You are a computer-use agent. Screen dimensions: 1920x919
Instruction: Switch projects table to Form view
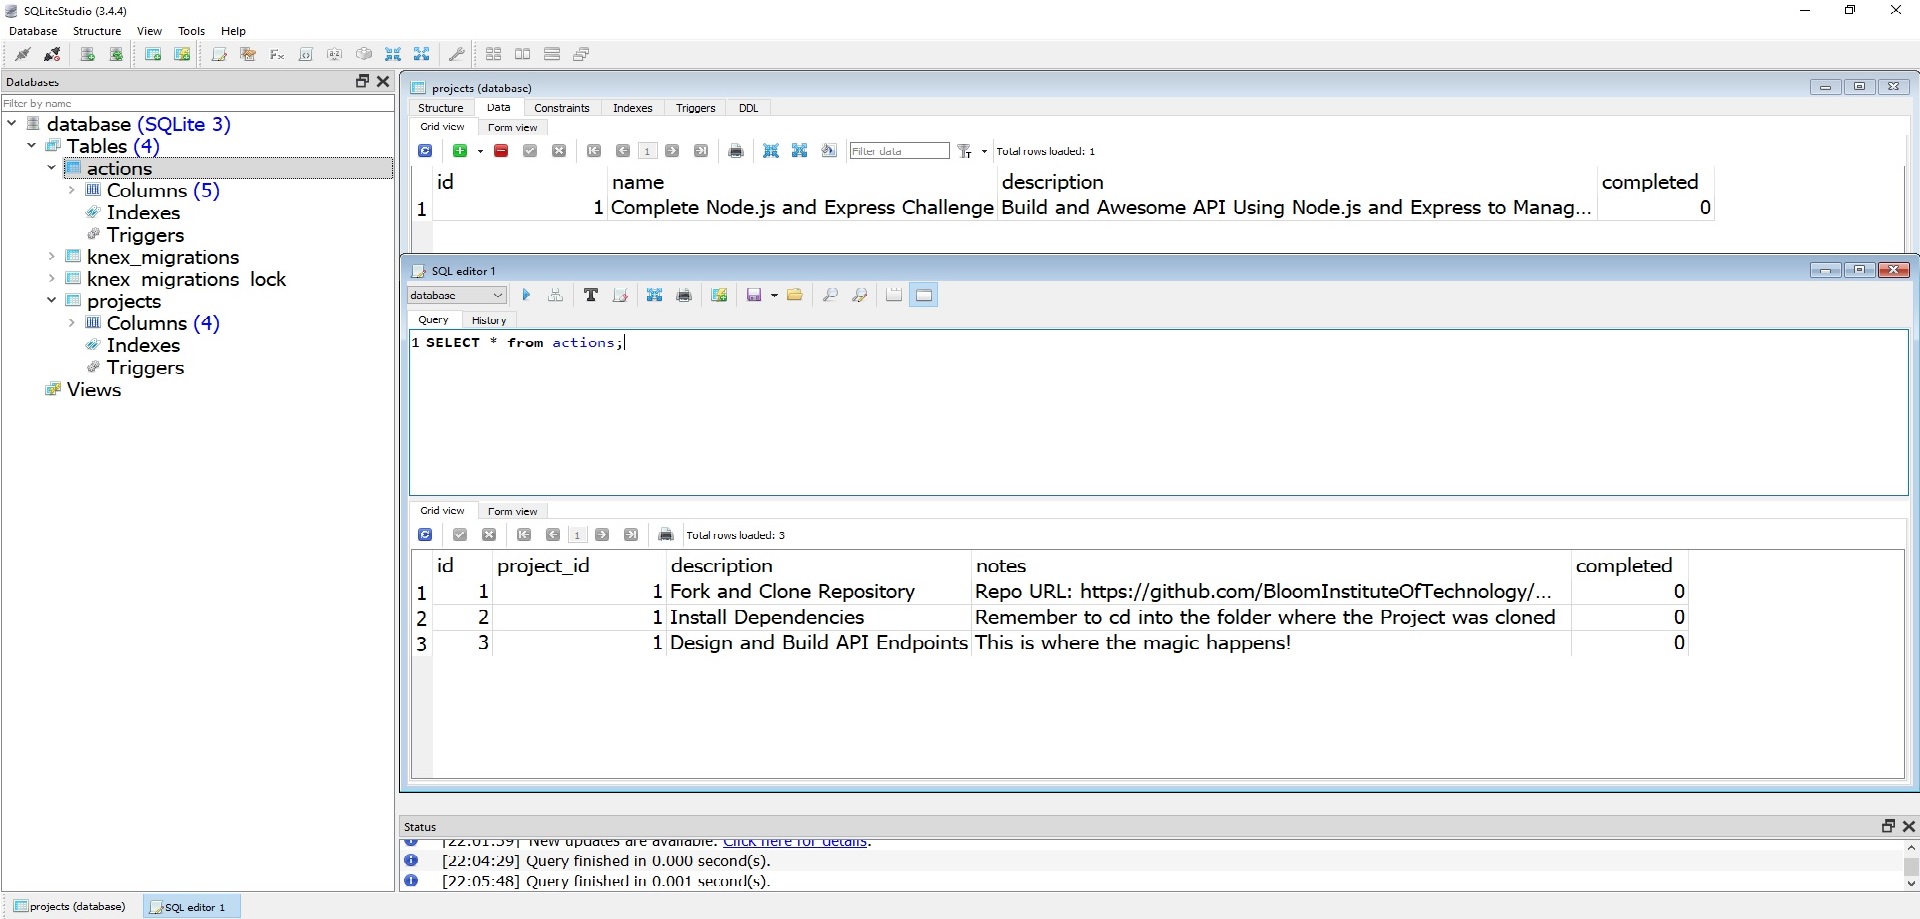(x=512, y=127)
